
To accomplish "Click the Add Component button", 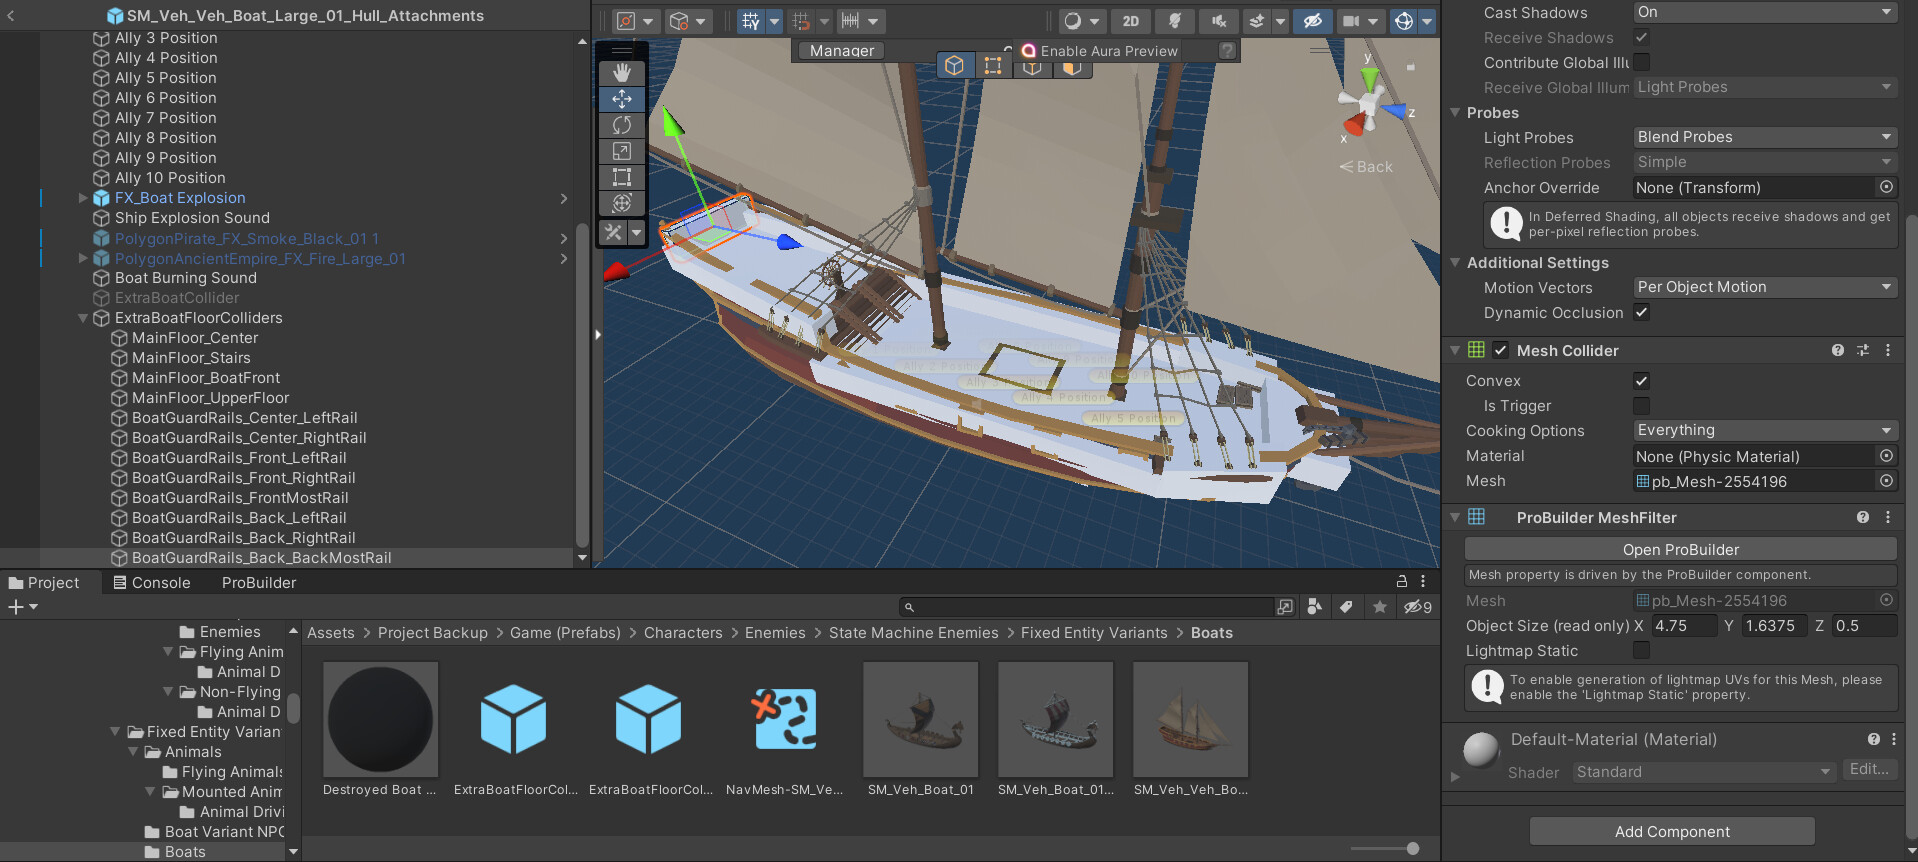I will [1671, 832].
